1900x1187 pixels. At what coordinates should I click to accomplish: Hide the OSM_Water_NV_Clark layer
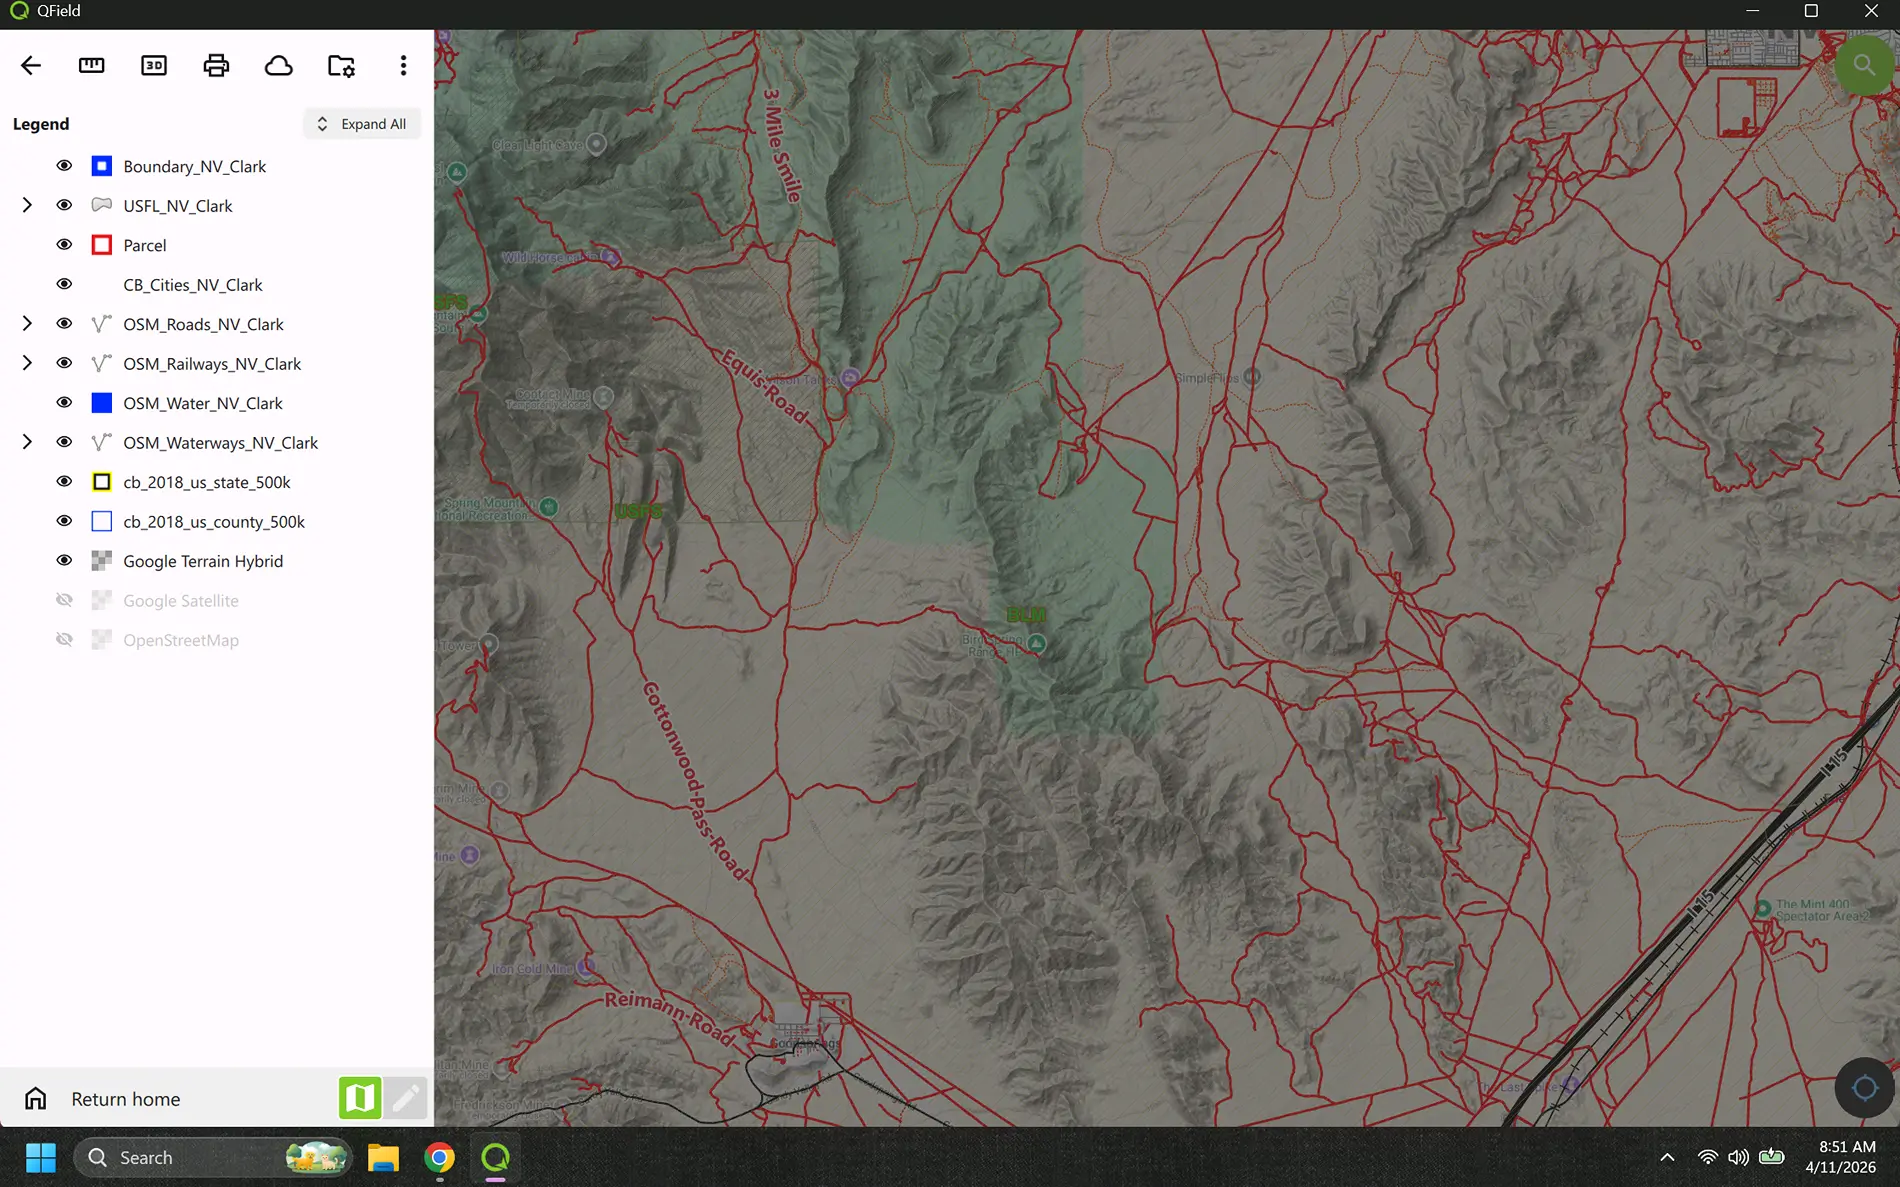[x=64, y=403]
